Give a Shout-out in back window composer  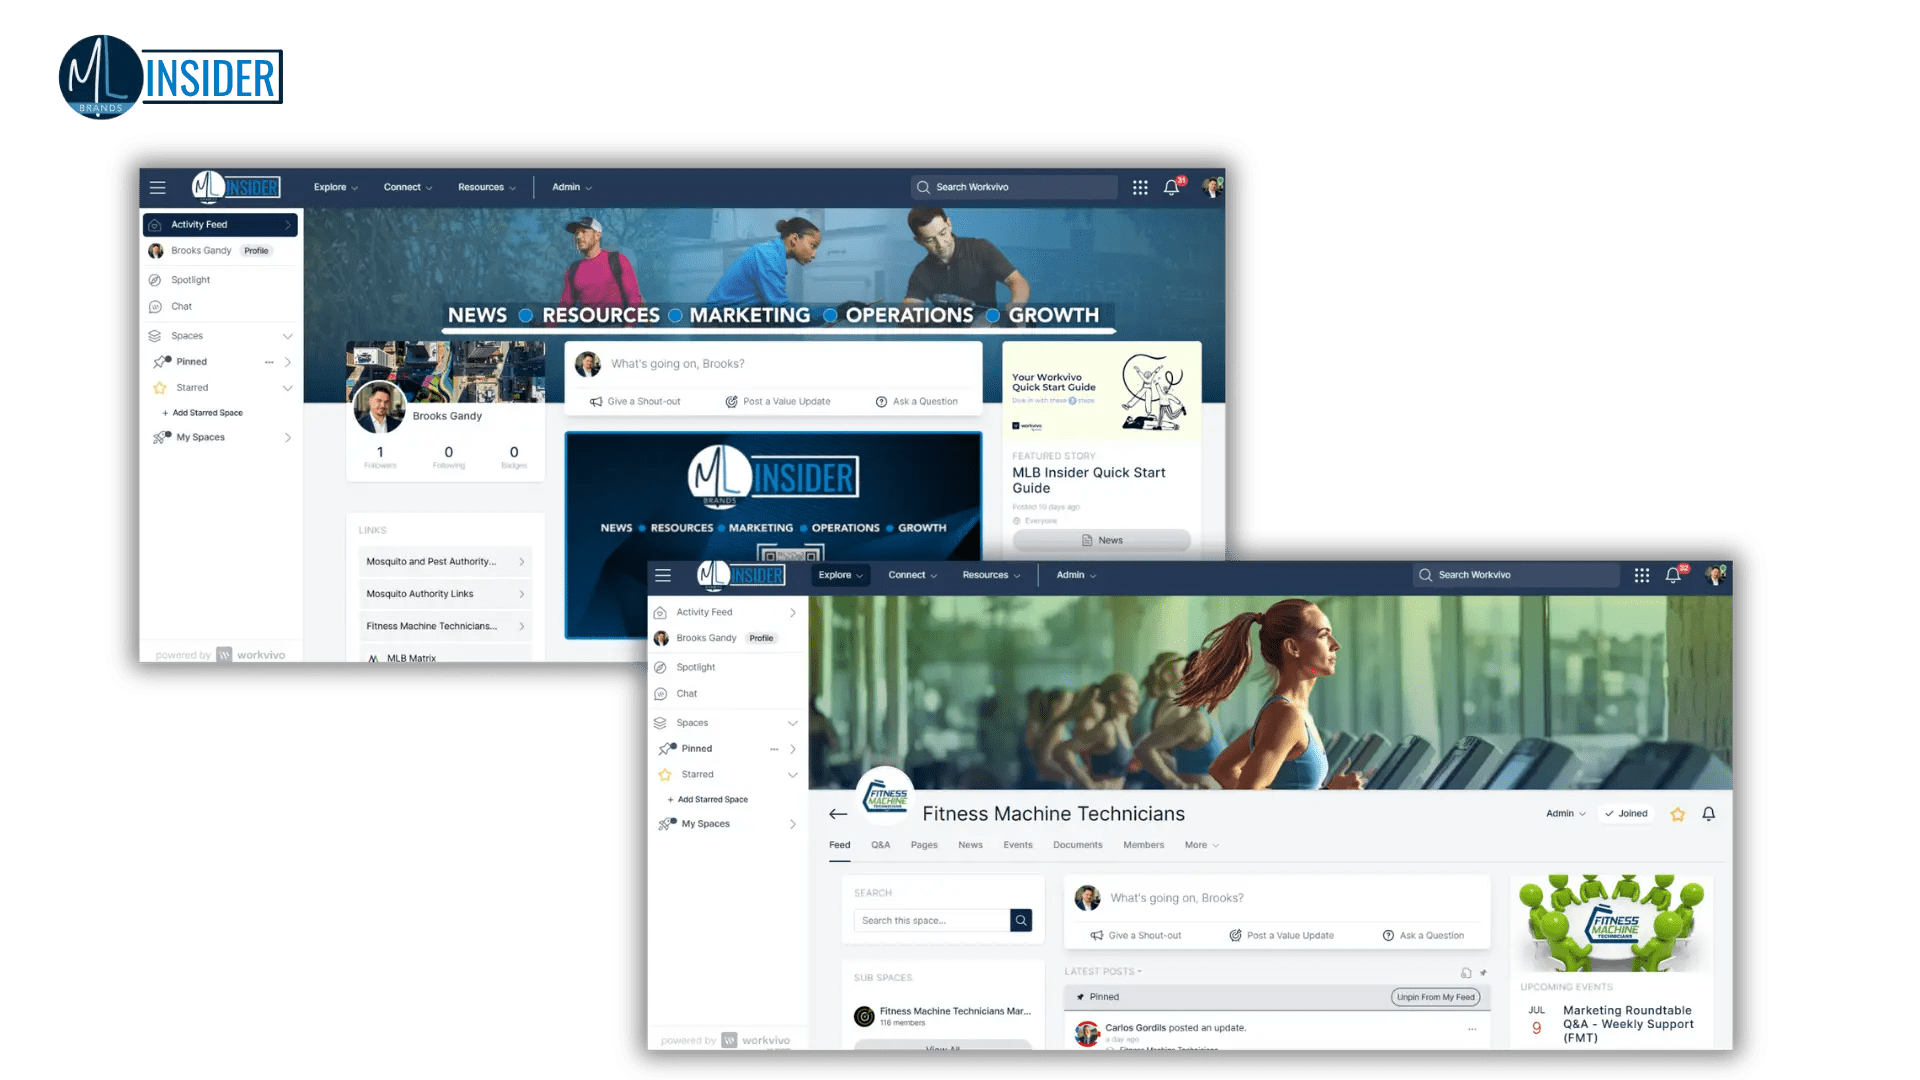(635, 402)
